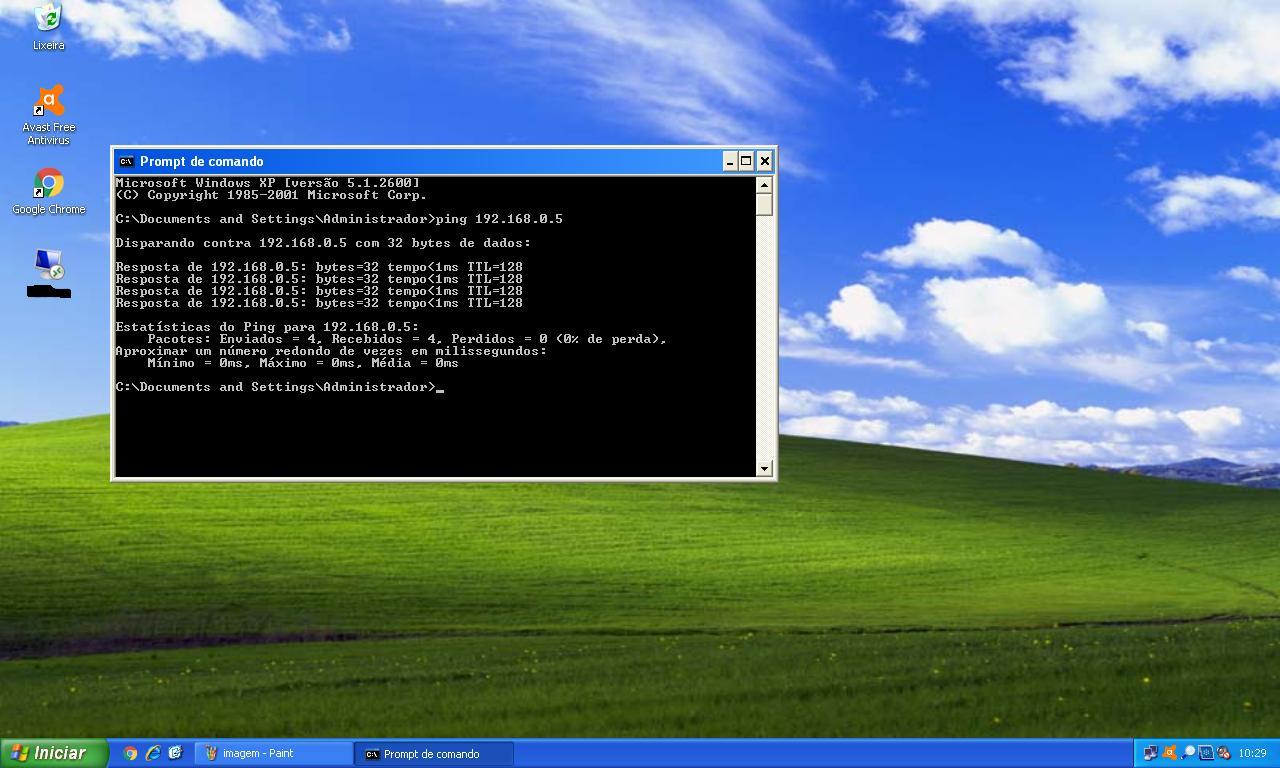Click Prompt de comando taskbar button
Screen dimensions: 1280x768
434,753
